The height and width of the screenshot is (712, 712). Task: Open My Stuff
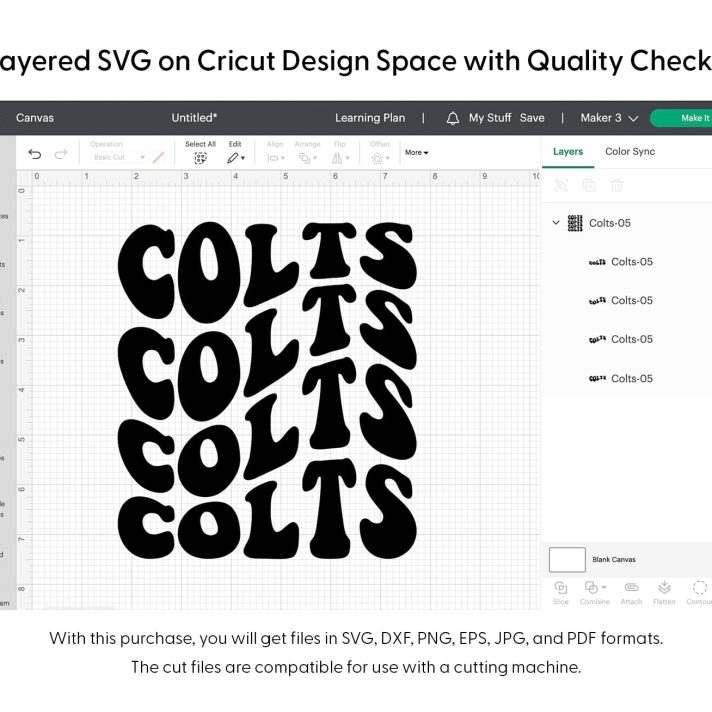tap(490, 118)
